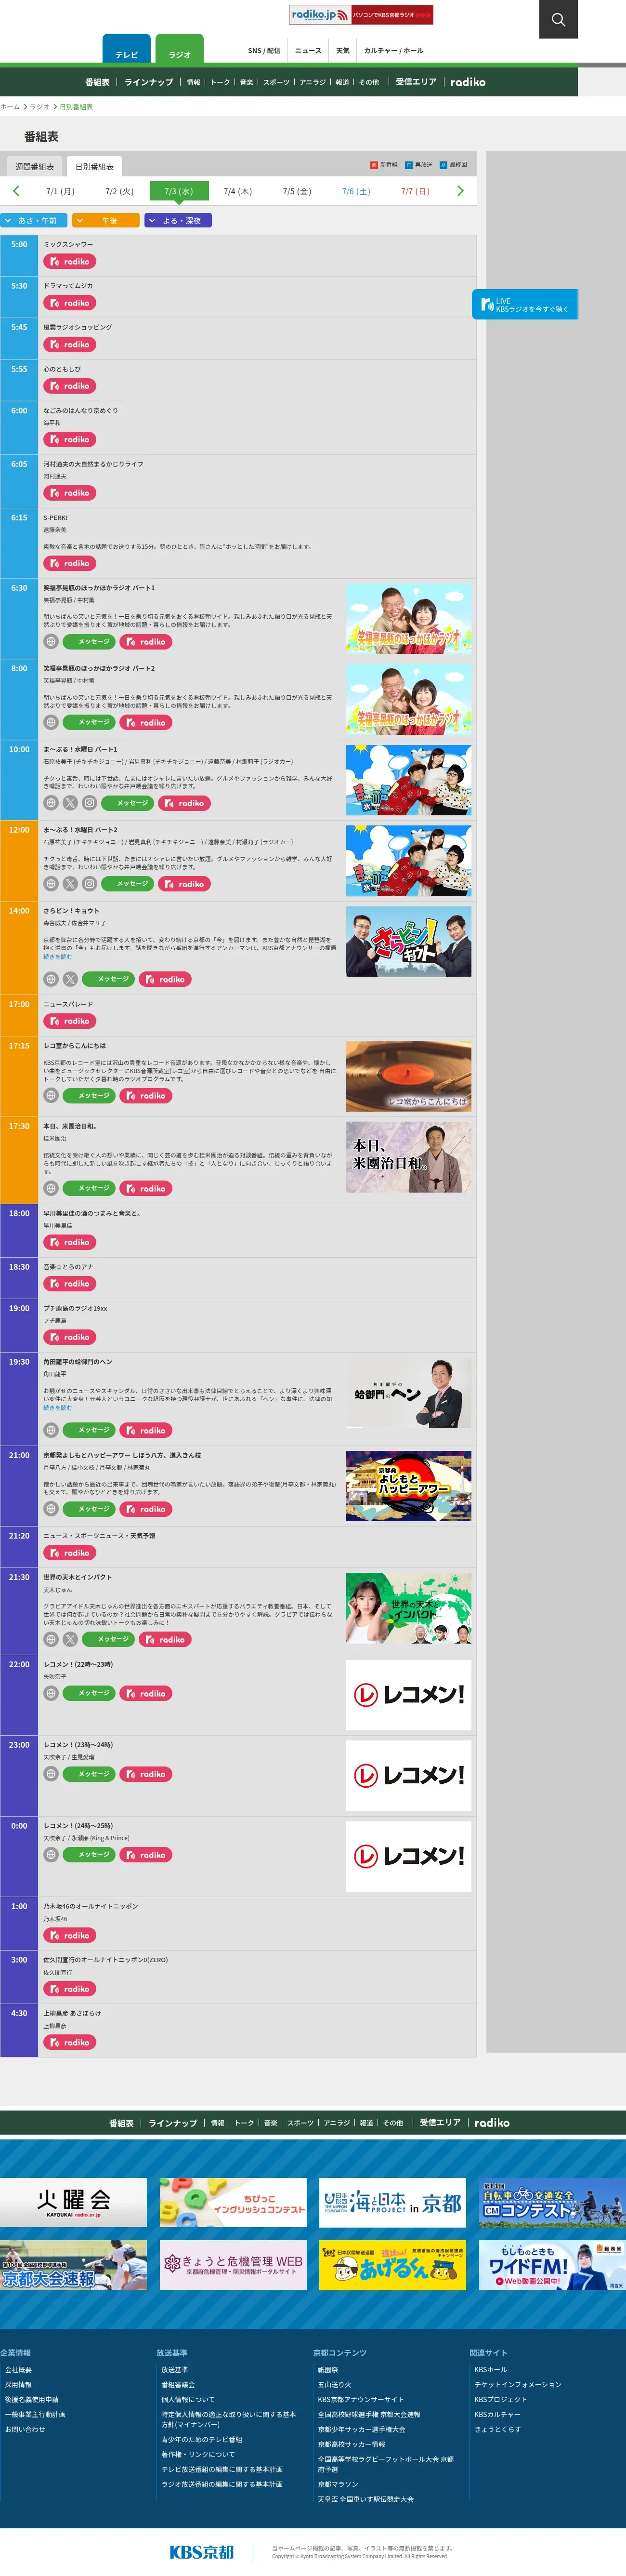Listen on radiko for 17:00 ニュースパレード
The image size is (626, 2576).
pyautogui.click(x=69, y=1021)
